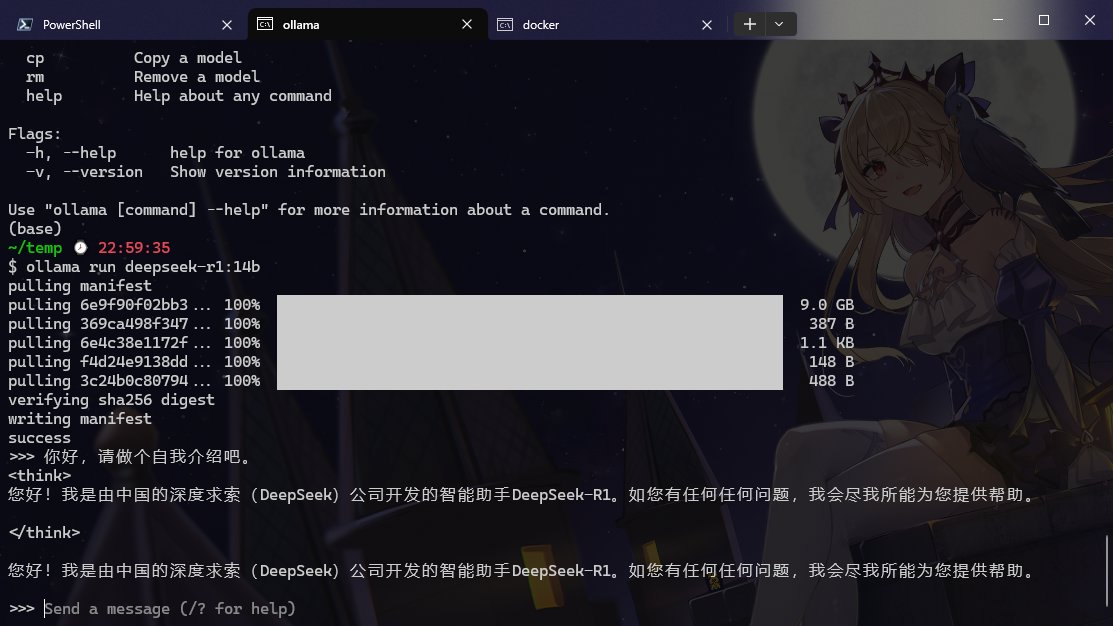
Task: Click the clock icon in prompt
Action: 80,248
